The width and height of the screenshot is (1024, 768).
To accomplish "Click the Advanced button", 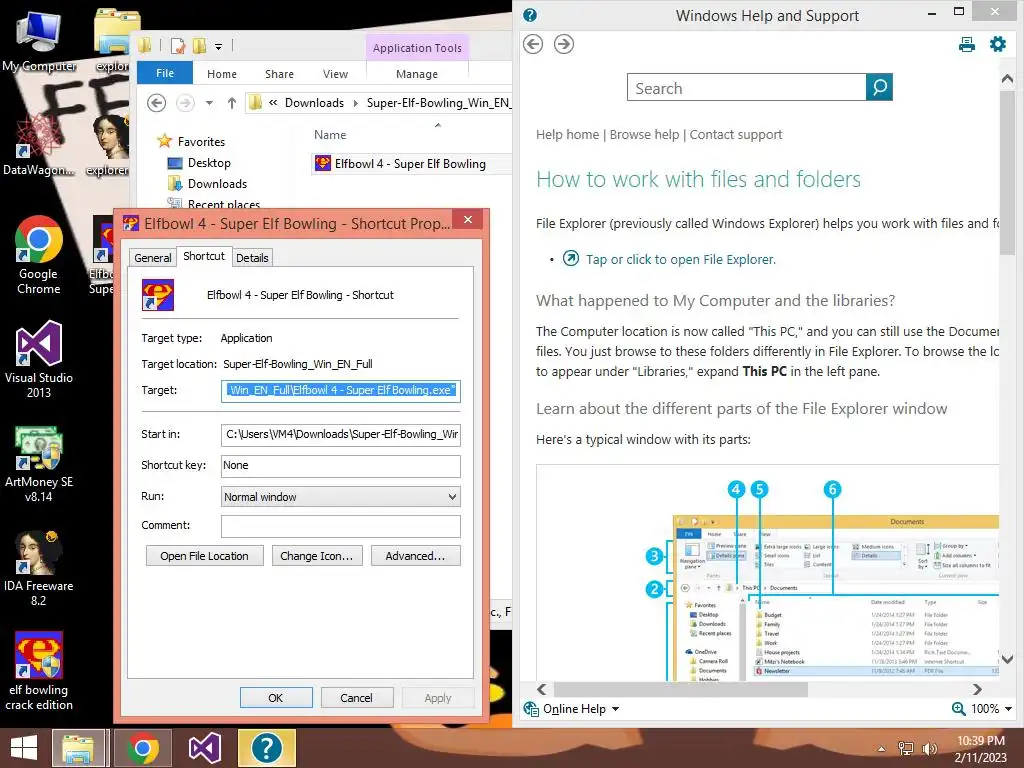I will tap(415, 556).
